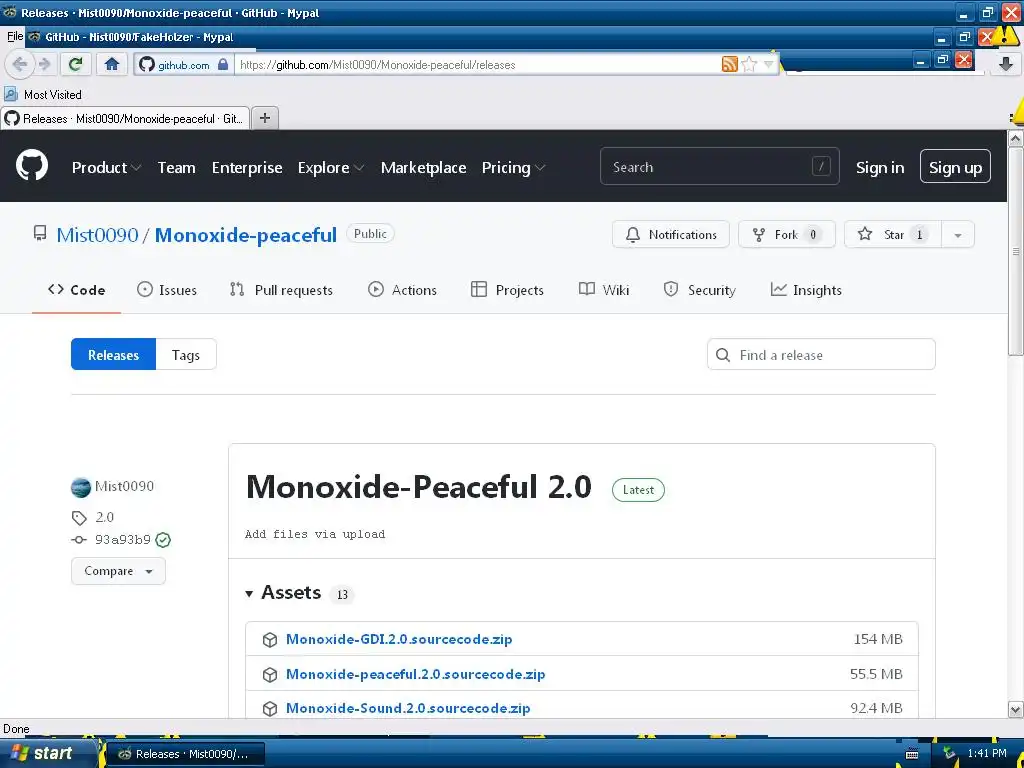Go to the browser home page
Viewport: 1024px width, 768px height.
pos(112,64)
